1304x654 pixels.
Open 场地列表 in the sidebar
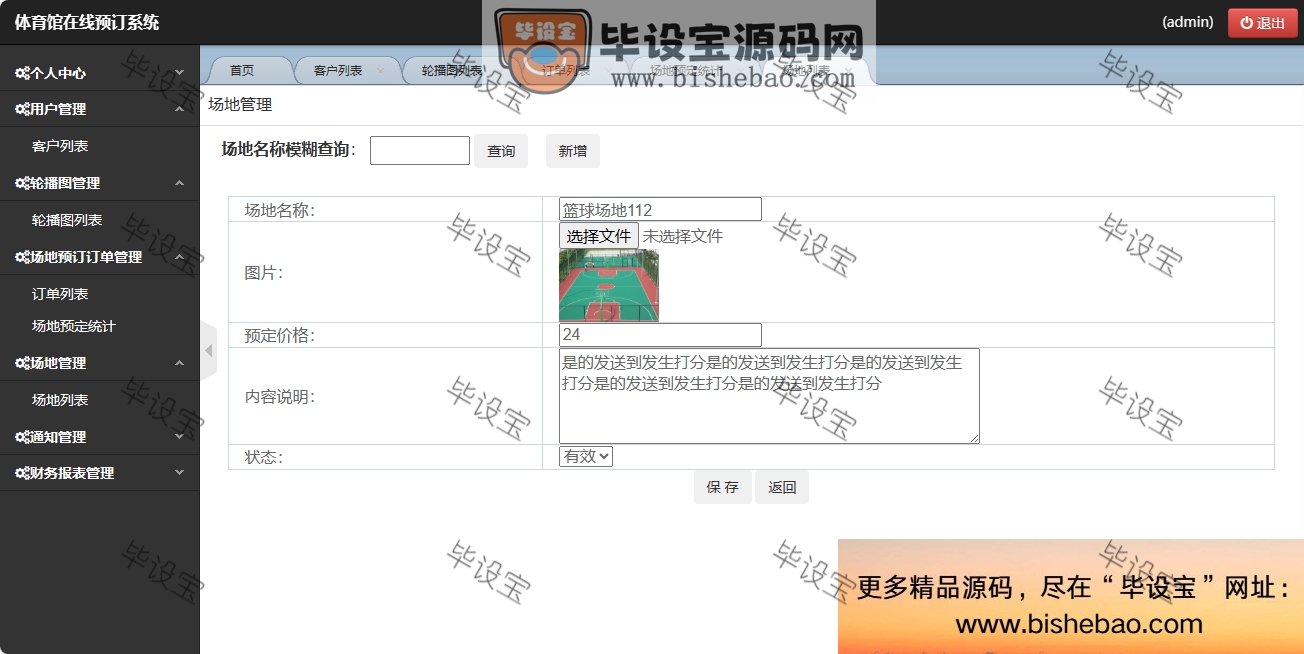60,400
